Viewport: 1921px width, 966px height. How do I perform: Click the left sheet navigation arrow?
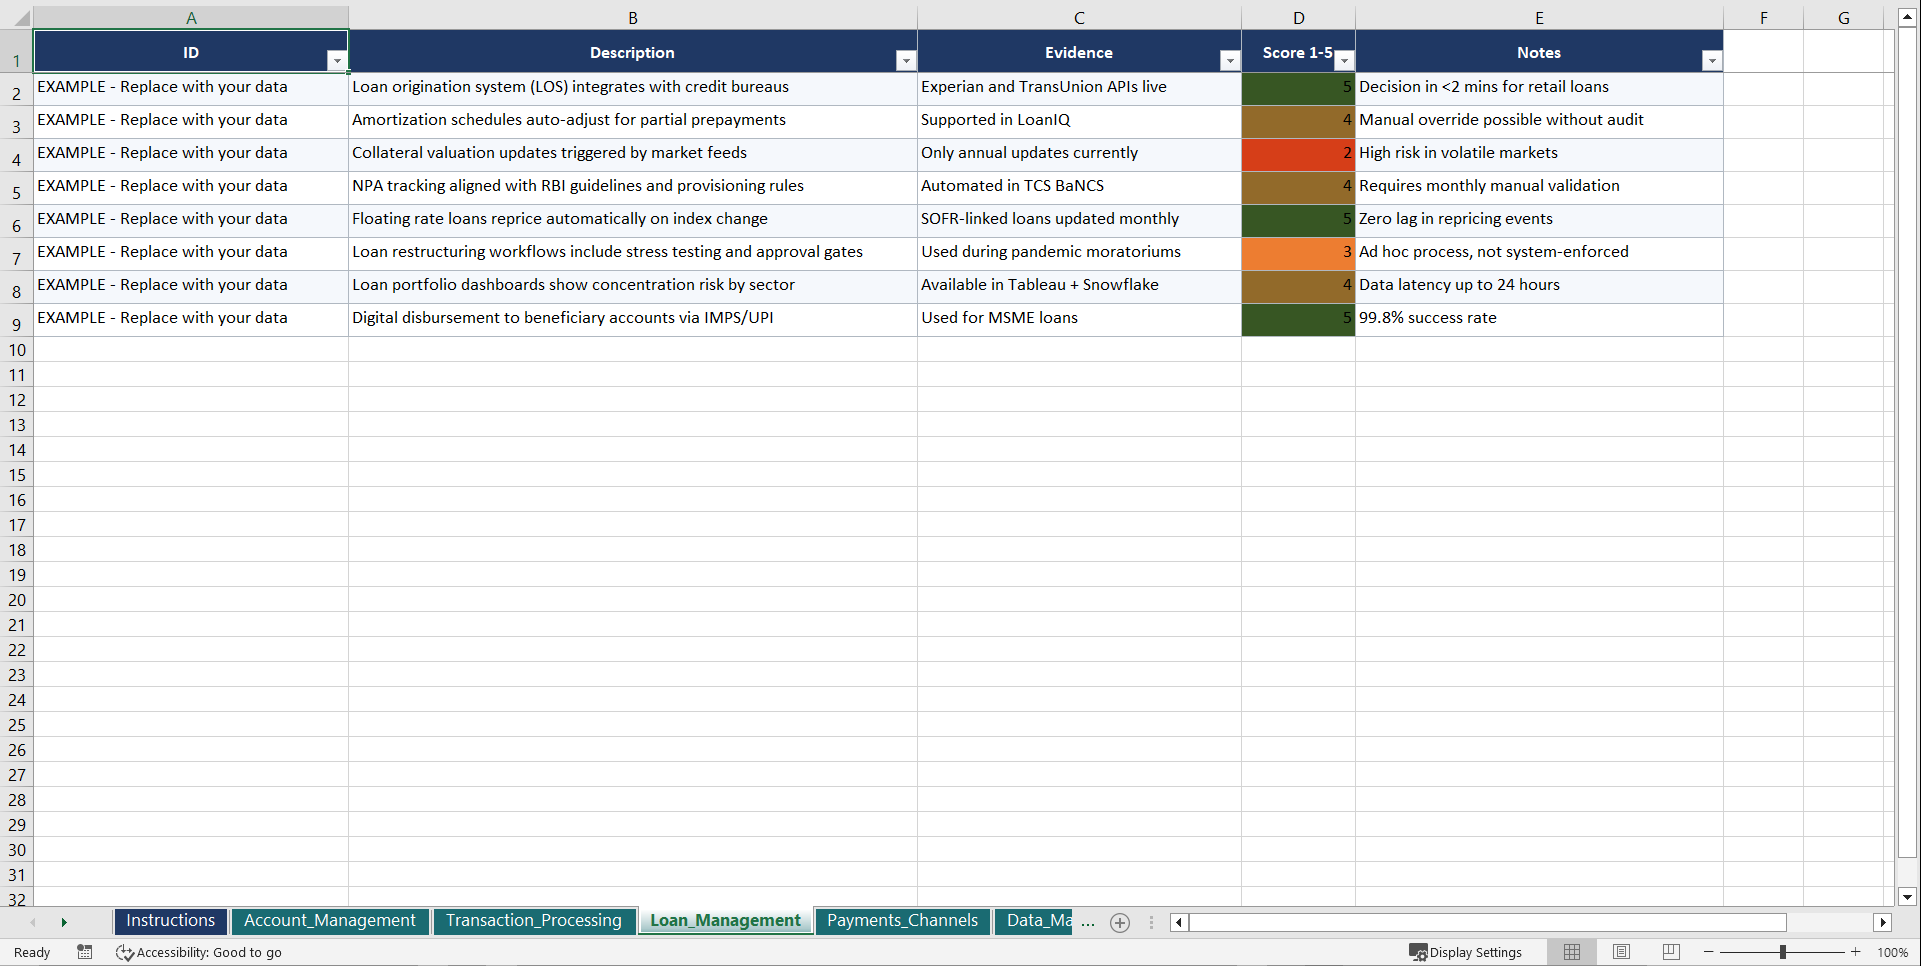(x=33, y=922)
